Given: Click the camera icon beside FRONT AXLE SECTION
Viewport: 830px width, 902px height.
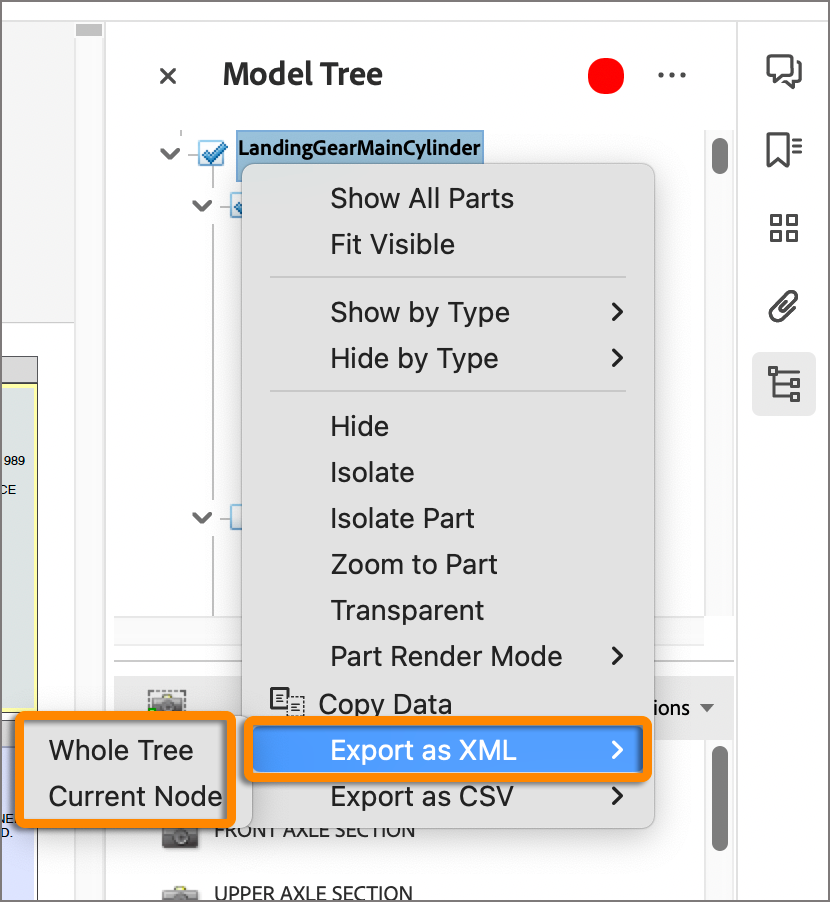Looking at the screenshot, I should [180, 835].
